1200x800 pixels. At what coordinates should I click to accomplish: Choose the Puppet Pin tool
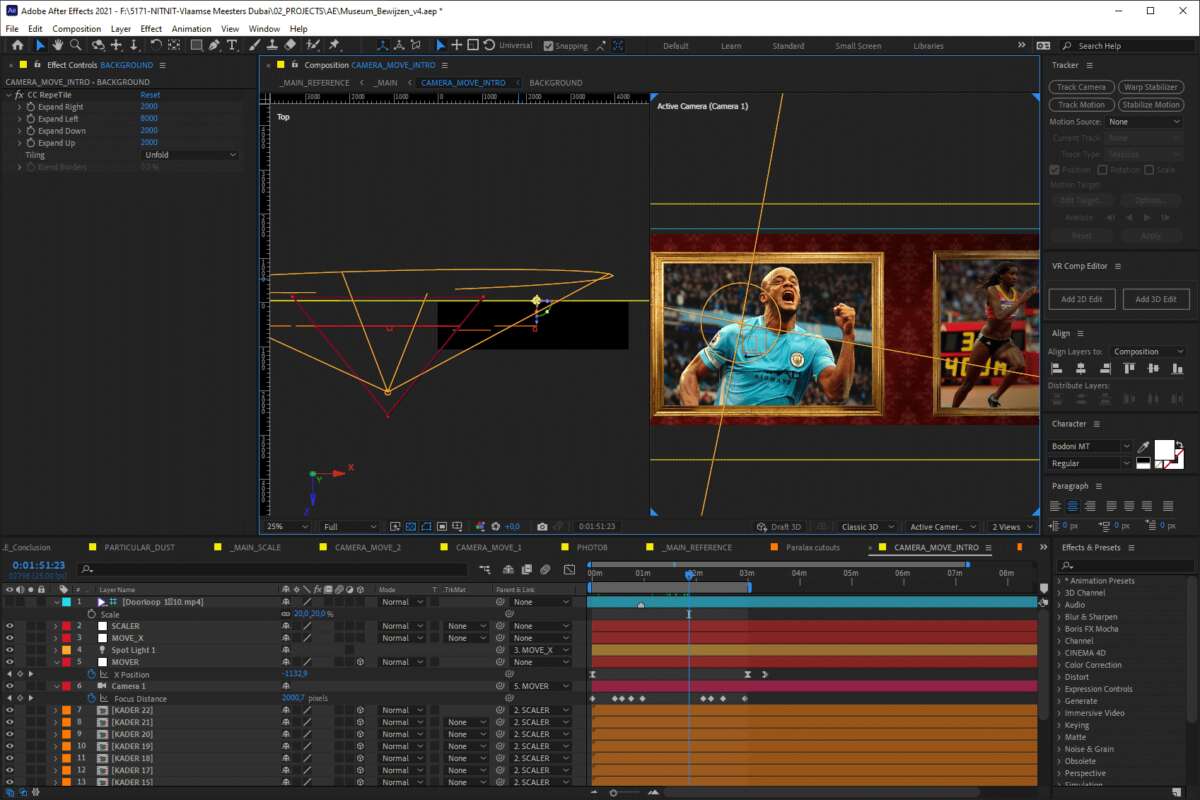point(334,45)
